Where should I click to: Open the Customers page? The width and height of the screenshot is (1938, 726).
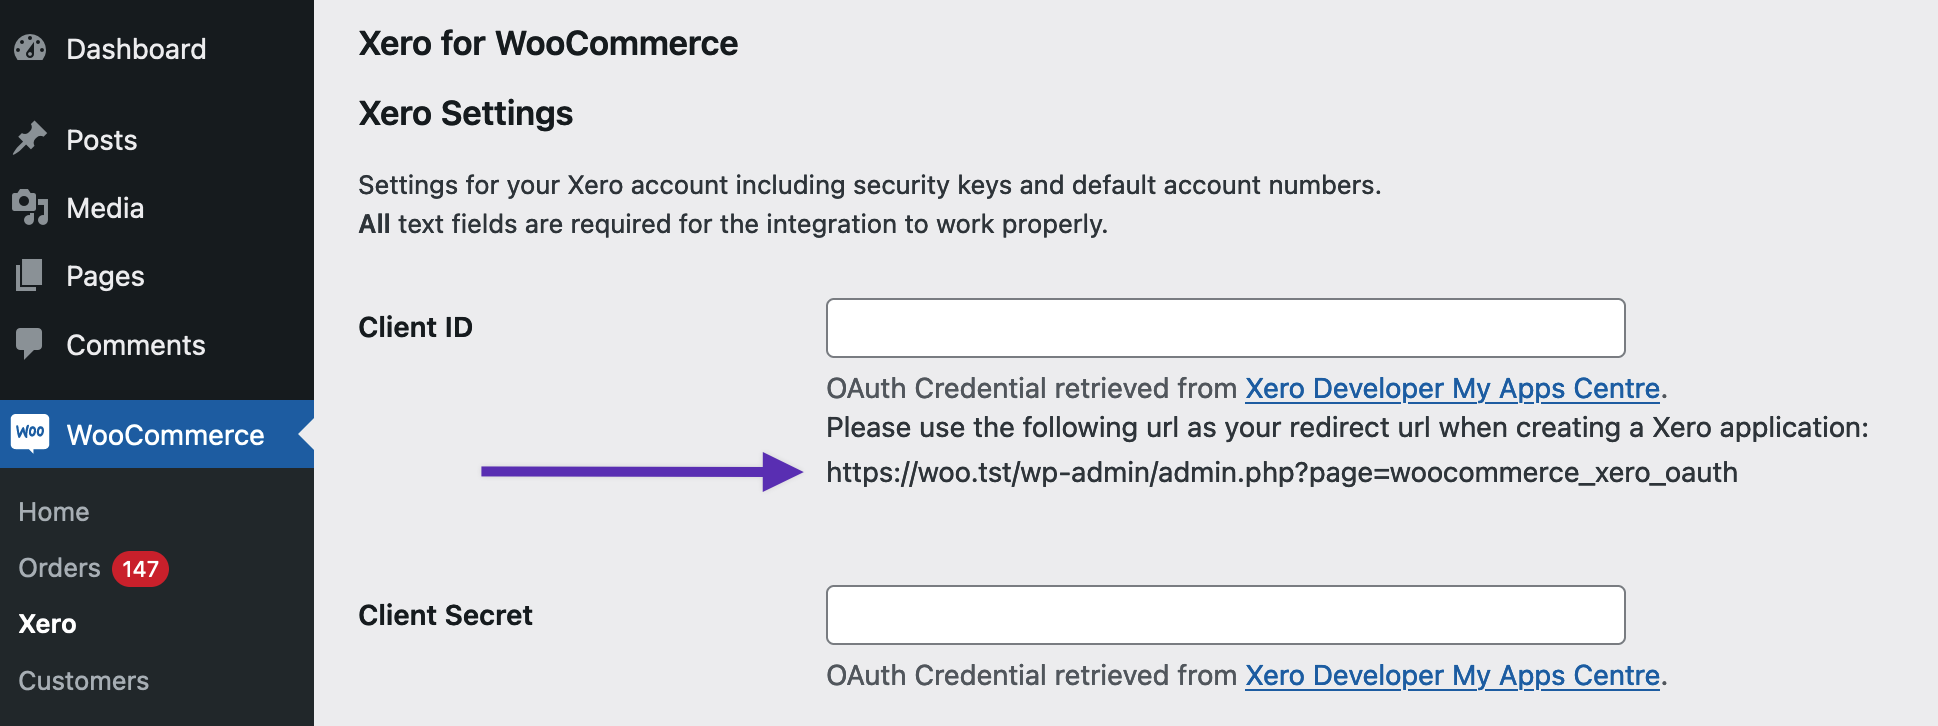(83, 681)
